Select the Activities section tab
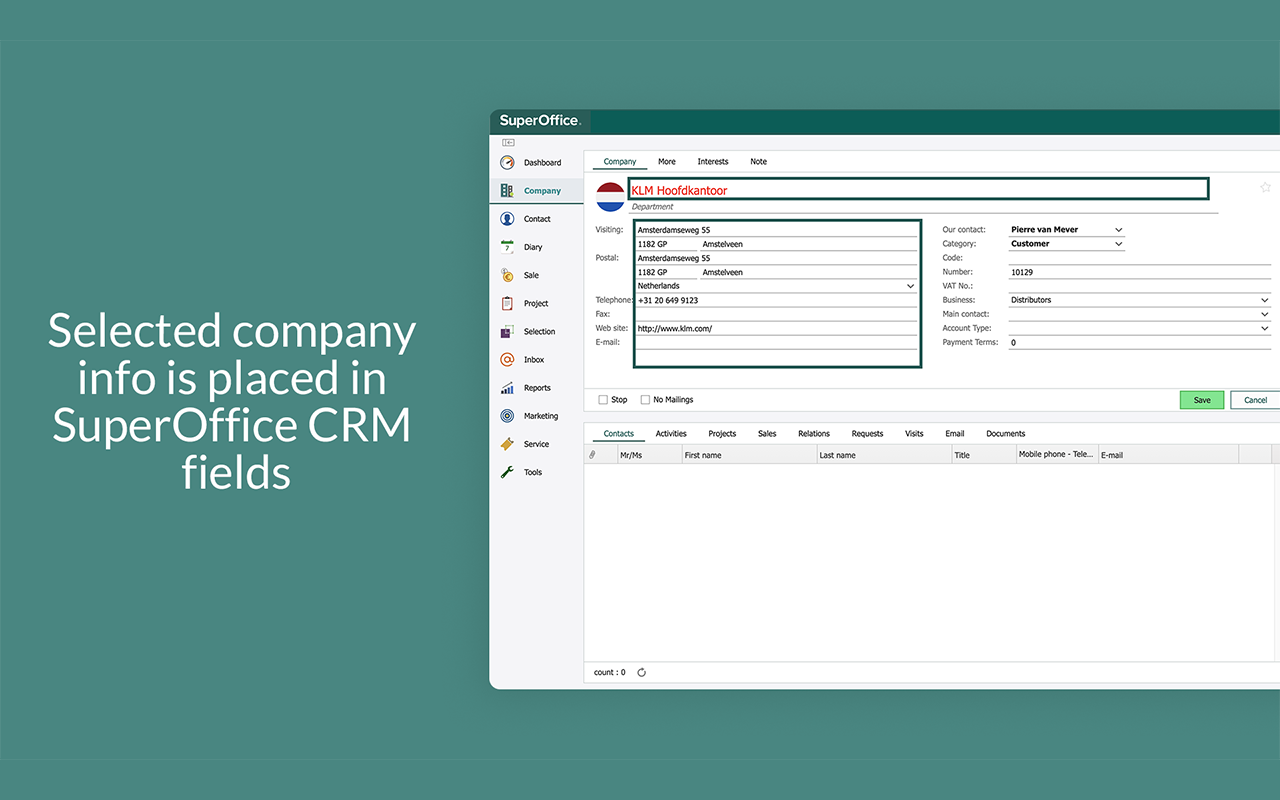 pyautogui.click(x=671, y=433)
